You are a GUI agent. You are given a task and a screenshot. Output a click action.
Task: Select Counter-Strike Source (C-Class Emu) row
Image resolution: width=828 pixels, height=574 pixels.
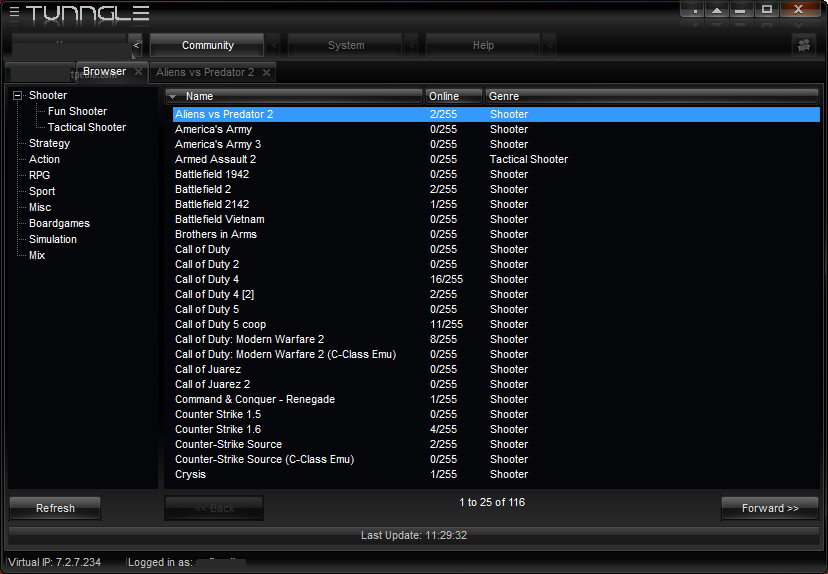[496, 459]
